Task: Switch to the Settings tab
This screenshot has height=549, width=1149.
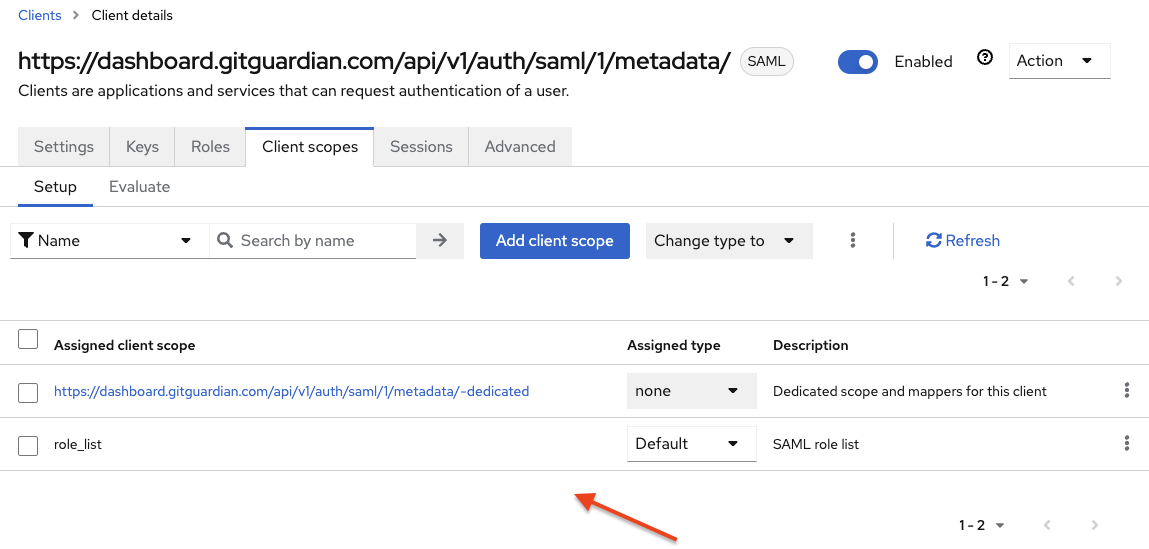Action: (64, 147)
